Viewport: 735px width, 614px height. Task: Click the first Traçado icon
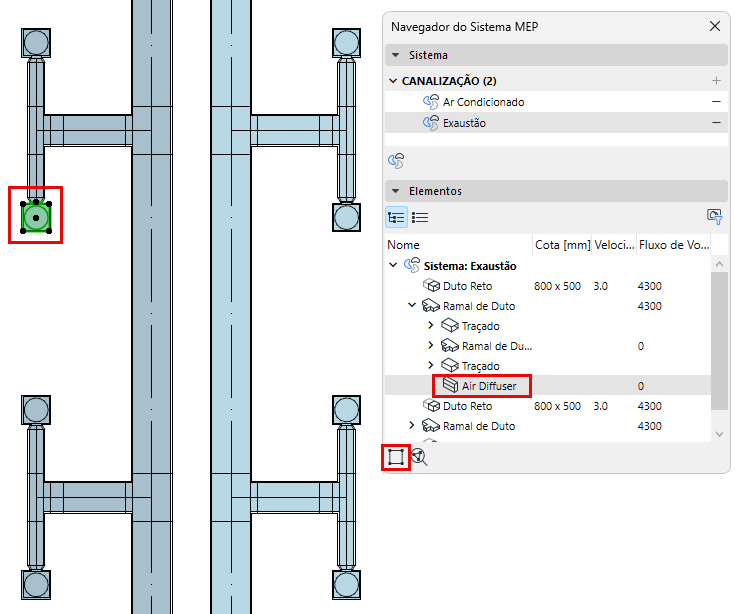coord(450,325)
